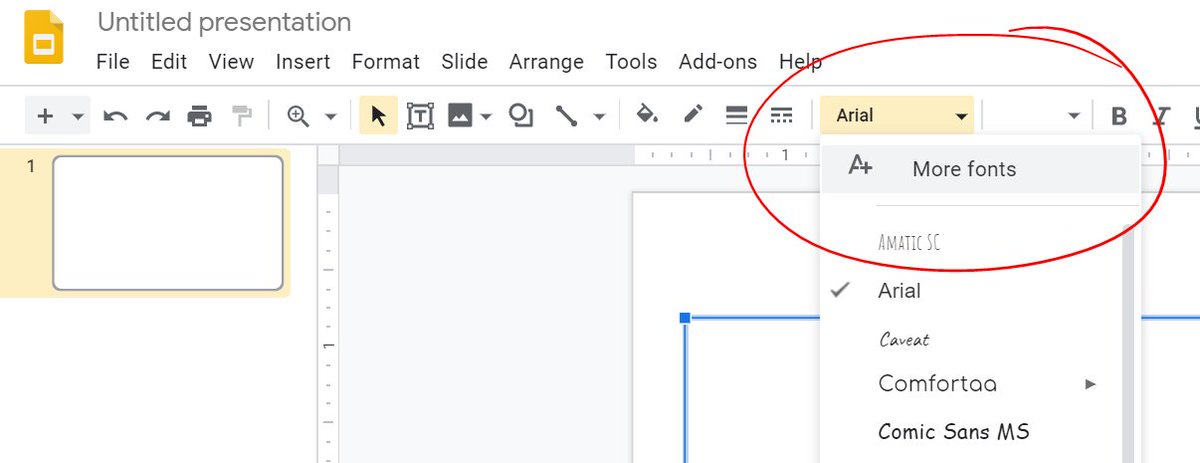Viewport: 1200px width, 463px height.
Task: Open the Slide menu
Action: [x=464, y=62]
